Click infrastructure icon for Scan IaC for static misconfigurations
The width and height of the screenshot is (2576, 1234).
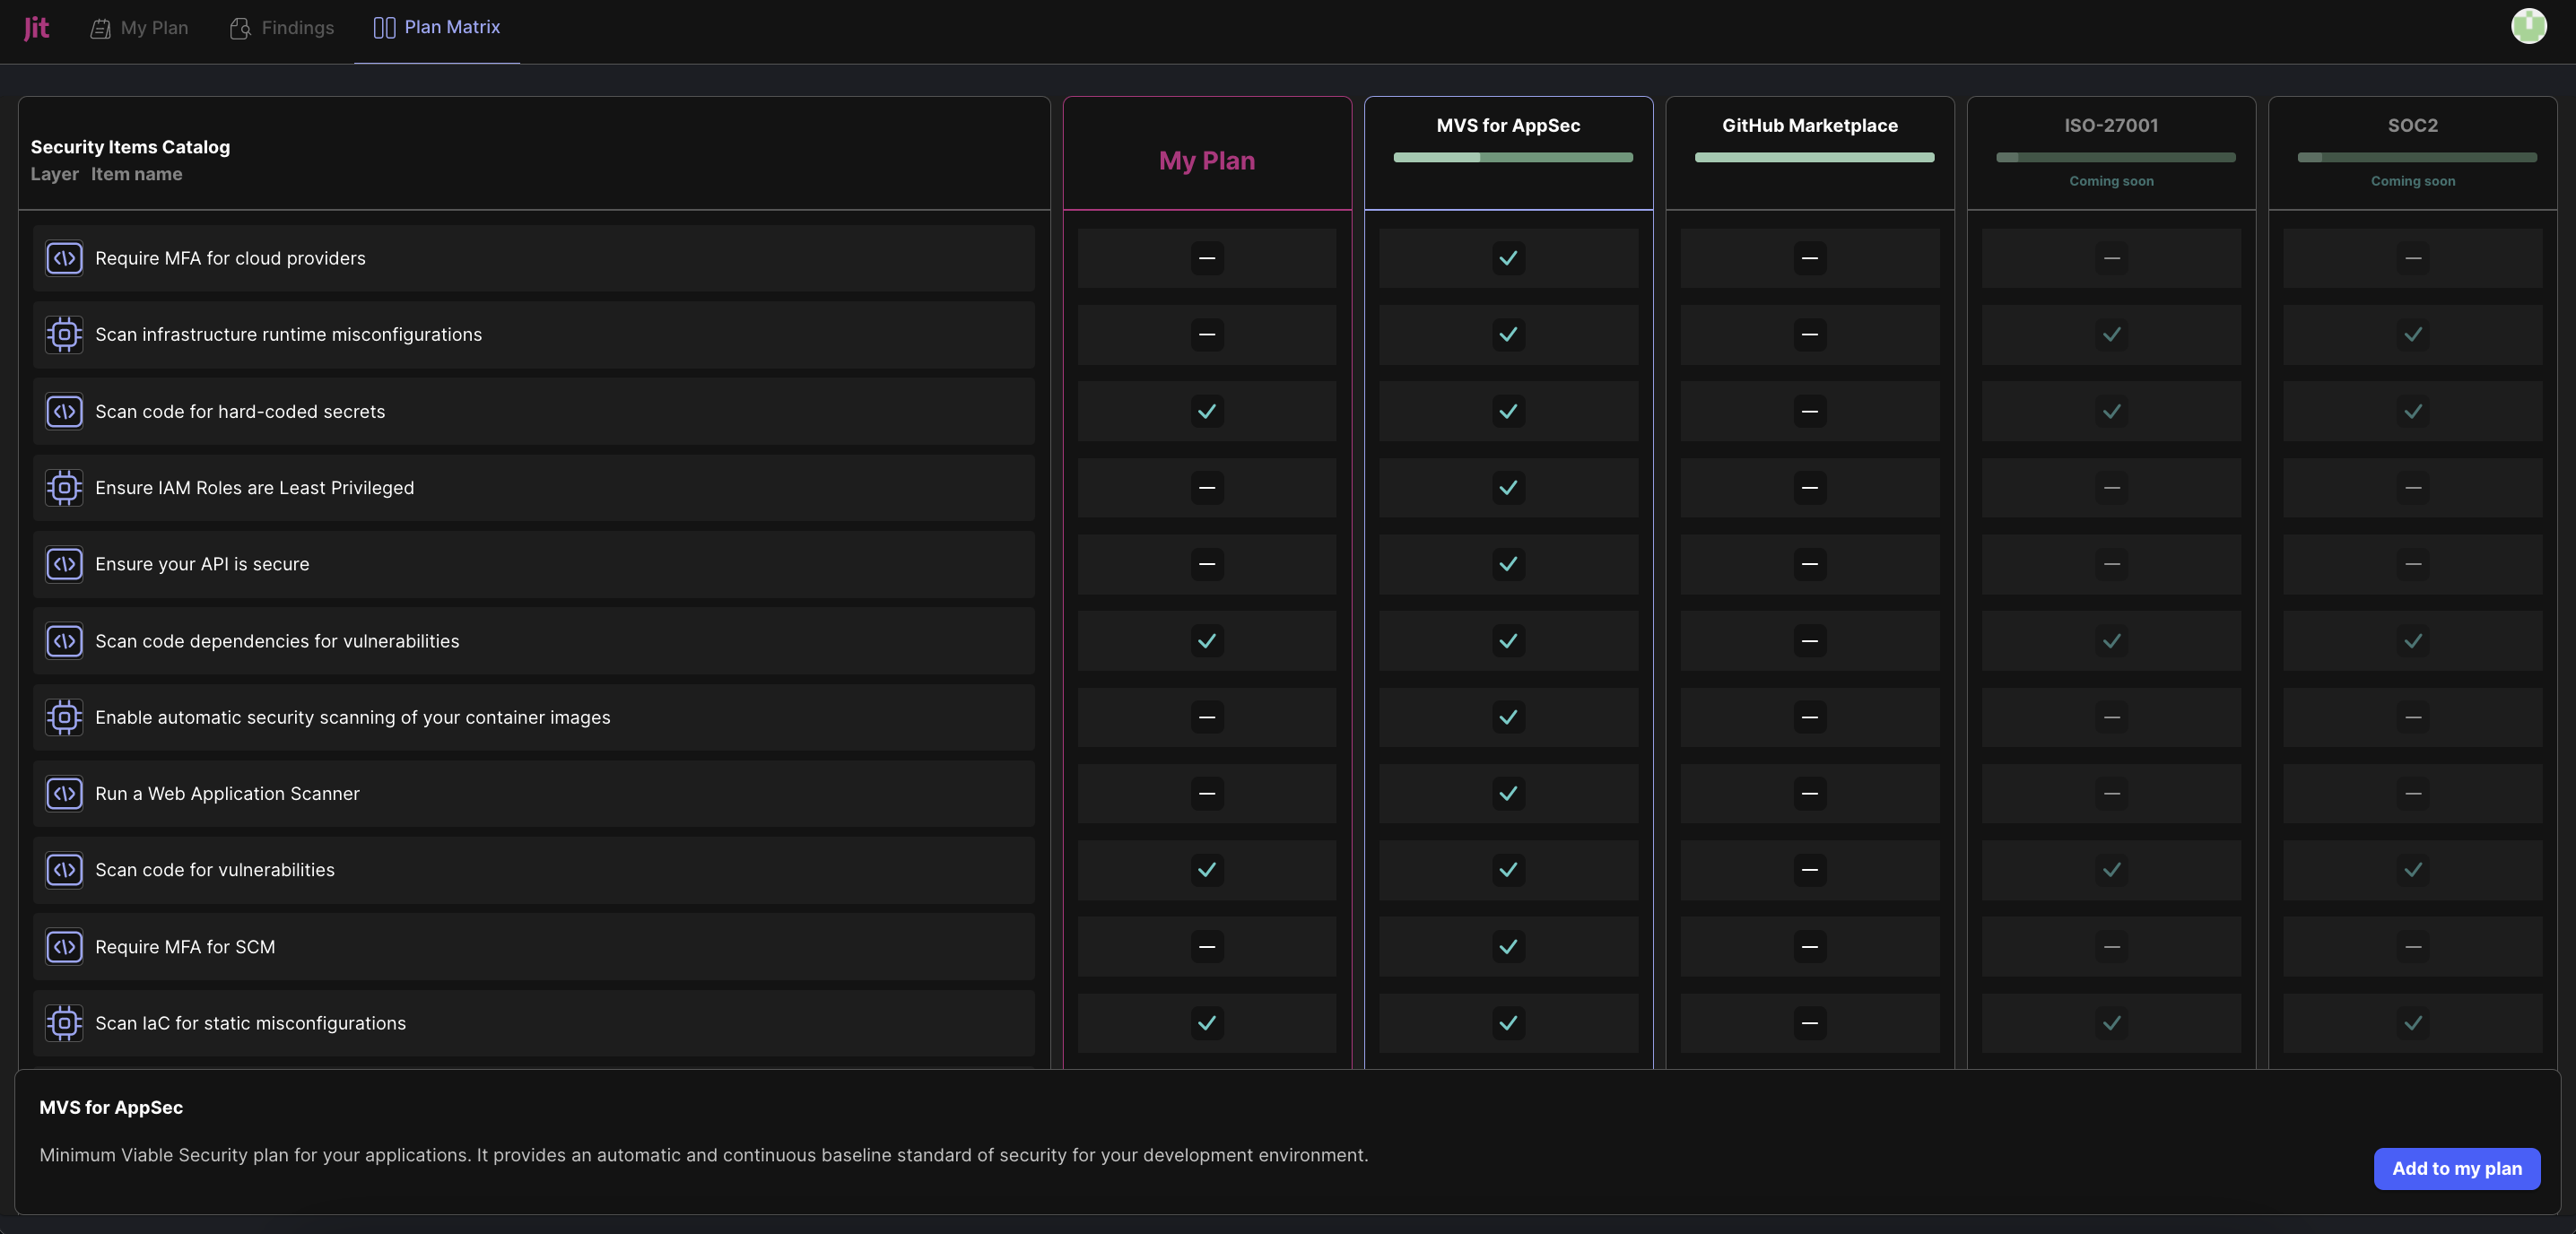tap(64, 1023)
